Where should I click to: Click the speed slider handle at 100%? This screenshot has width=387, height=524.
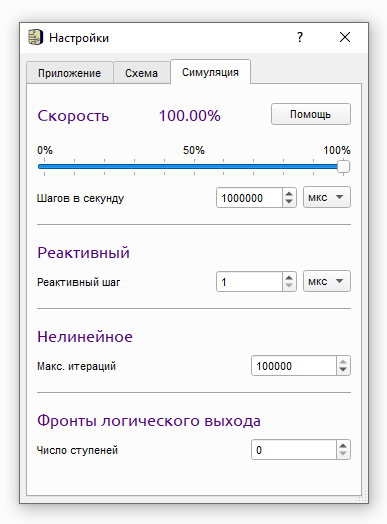[343, 166]
